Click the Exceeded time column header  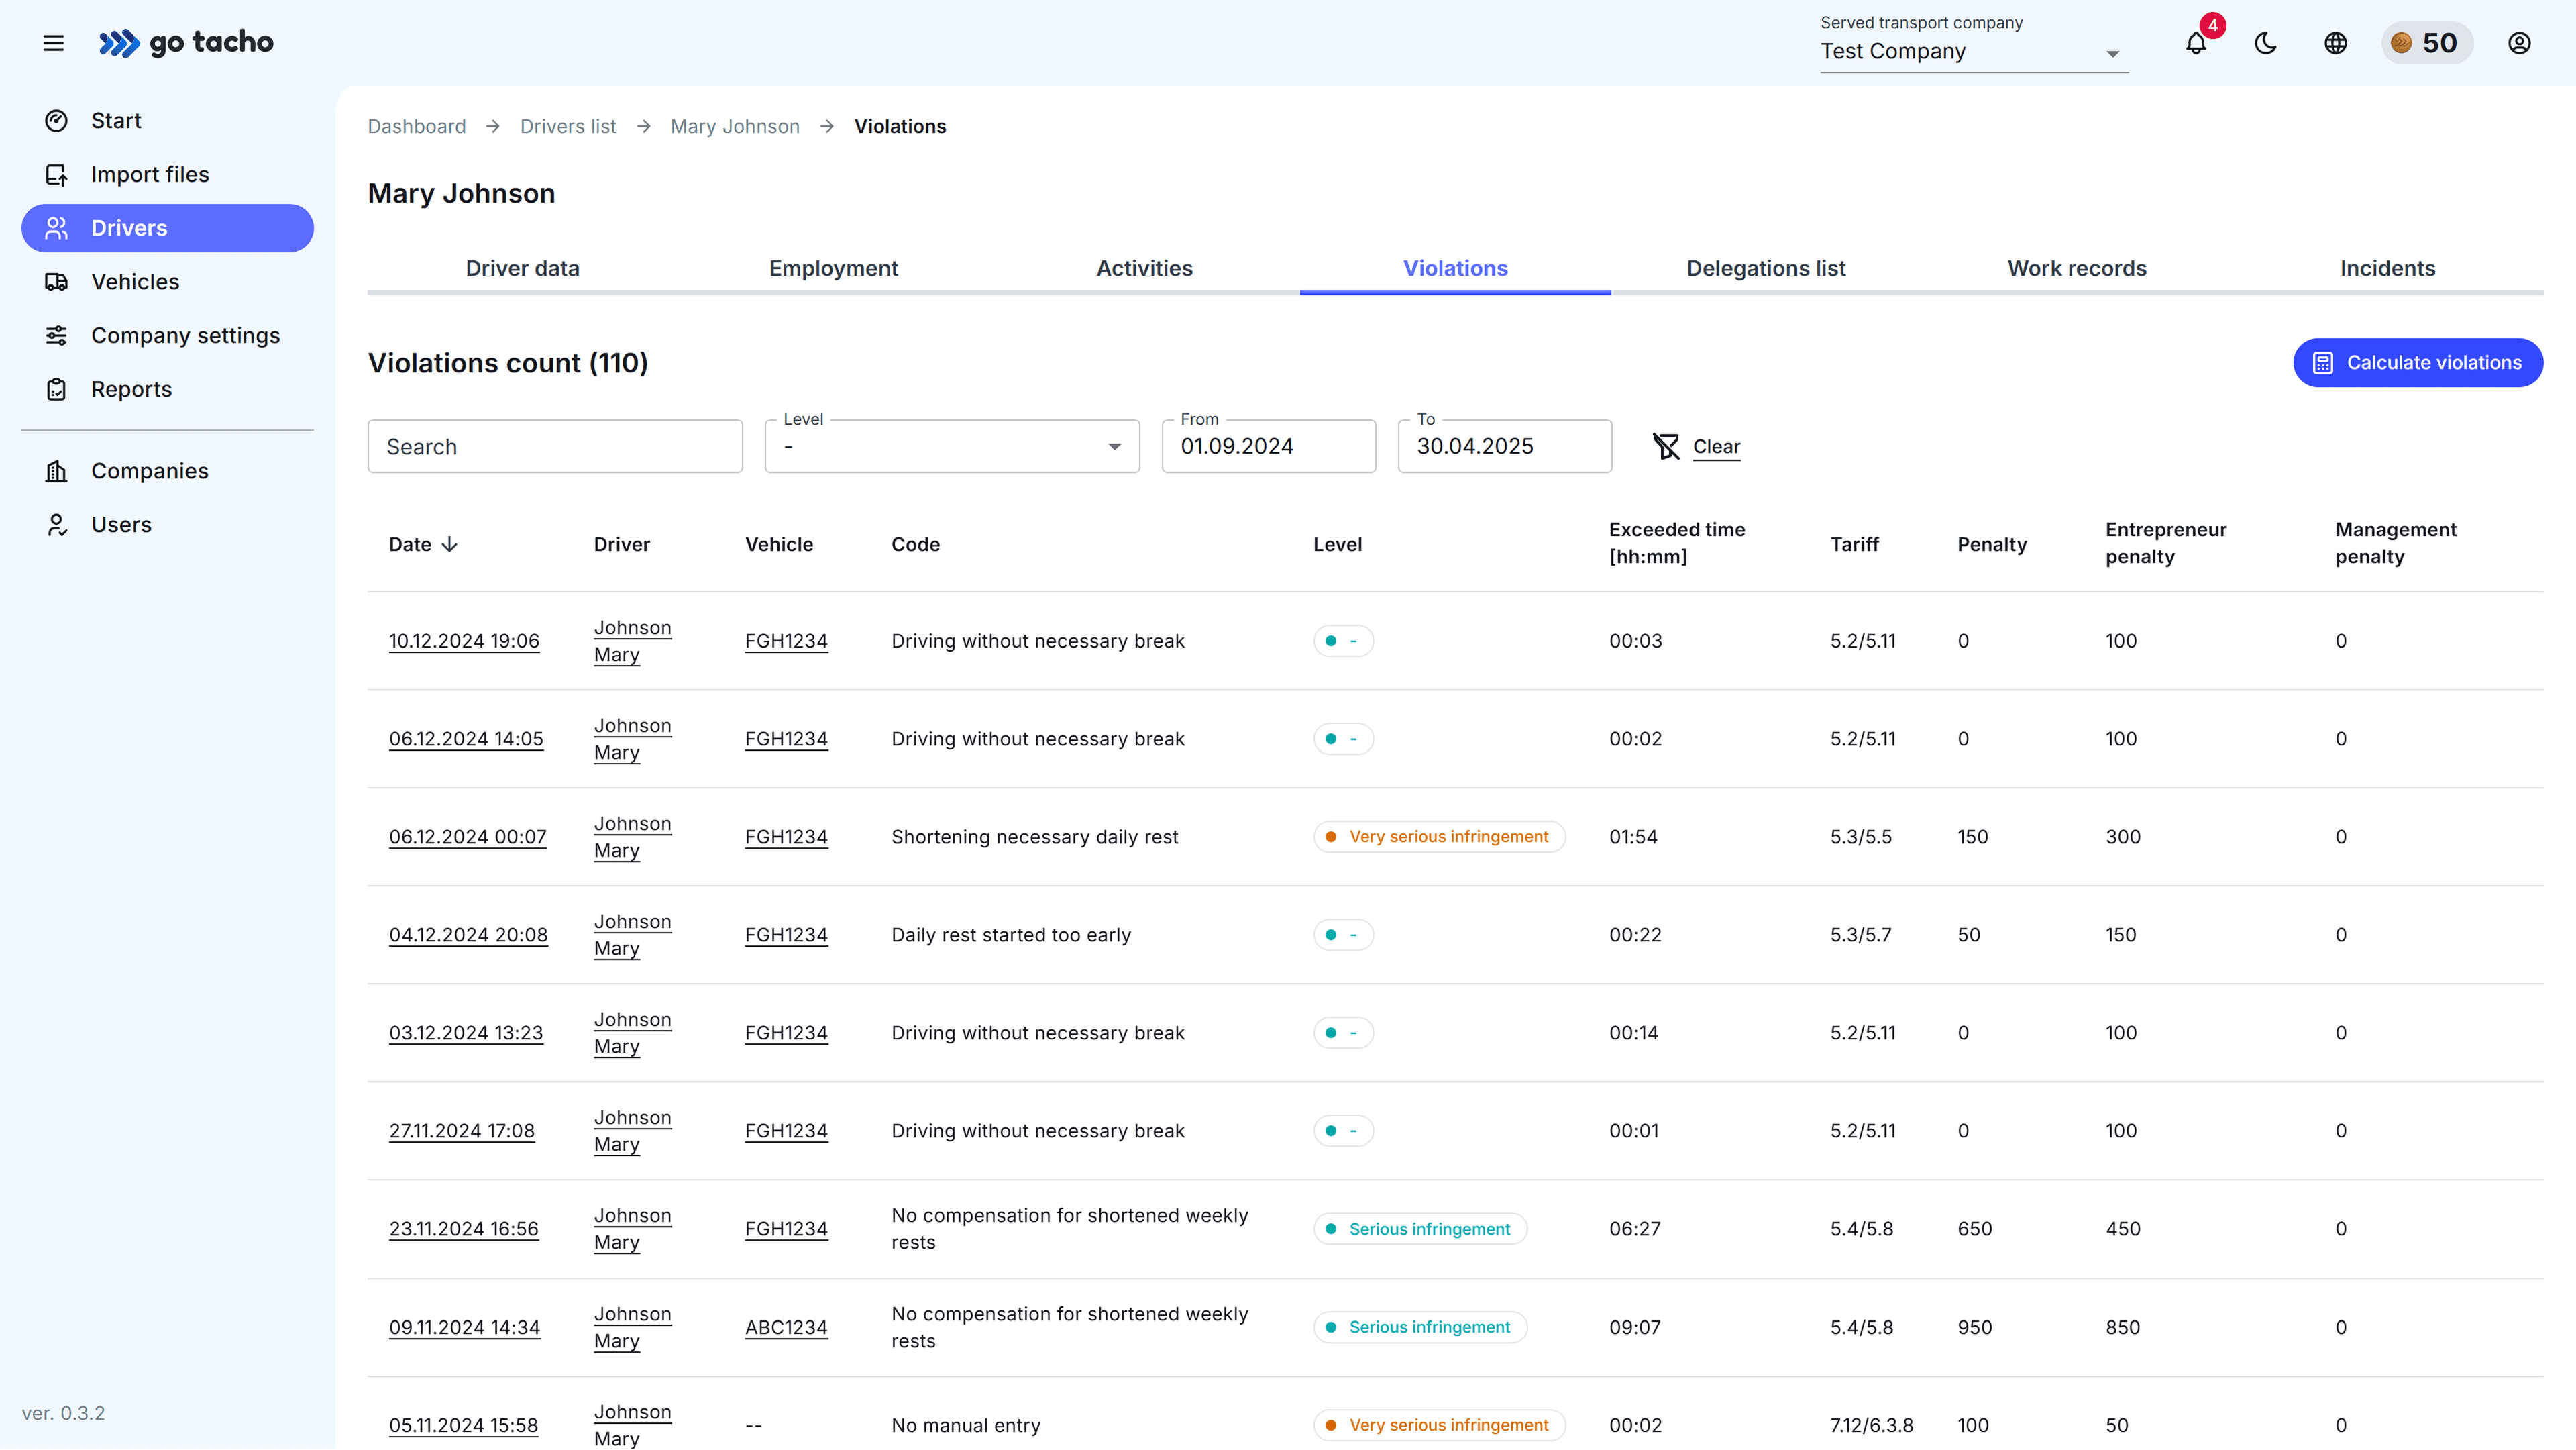(x=1677, y=543)
